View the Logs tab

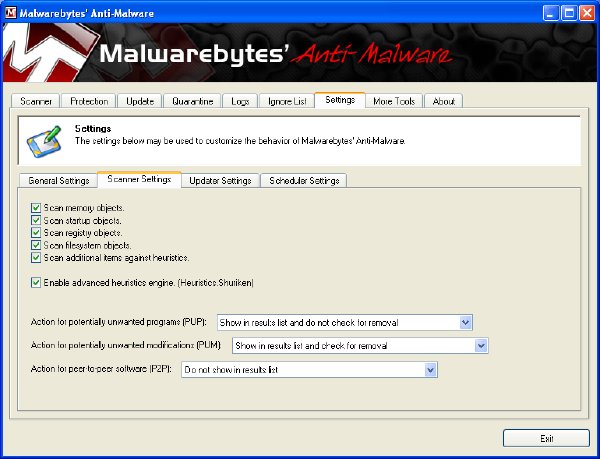[x=240, y=101]
